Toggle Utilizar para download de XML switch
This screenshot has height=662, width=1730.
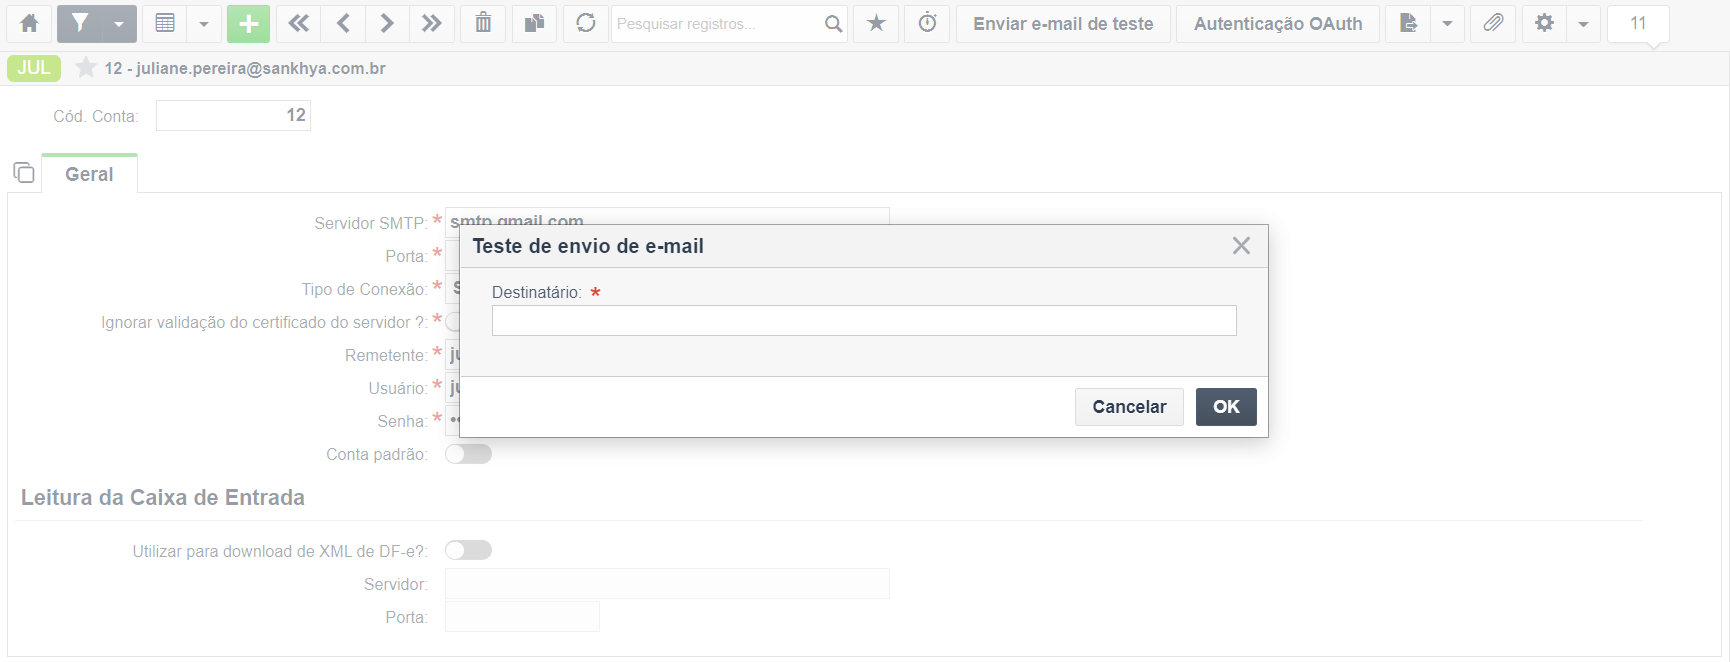[468, 550]
